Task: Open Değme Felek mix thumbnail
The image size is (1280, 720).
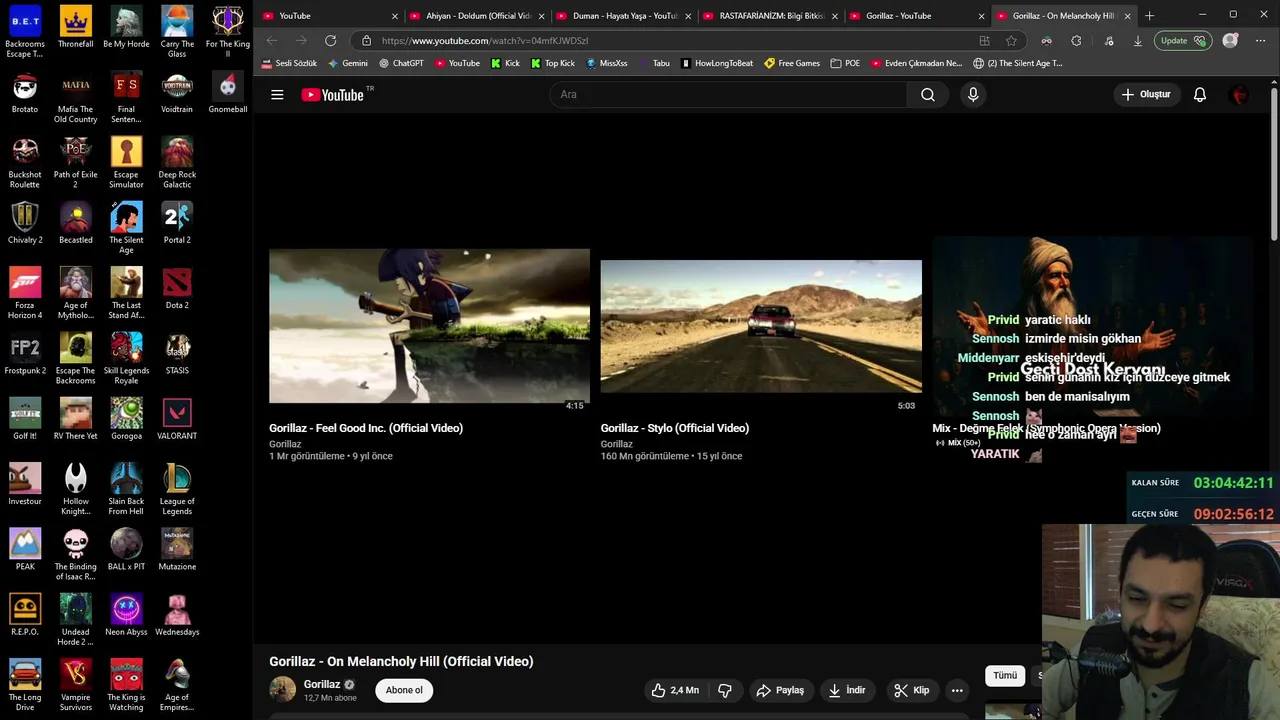Action: 1092,326
